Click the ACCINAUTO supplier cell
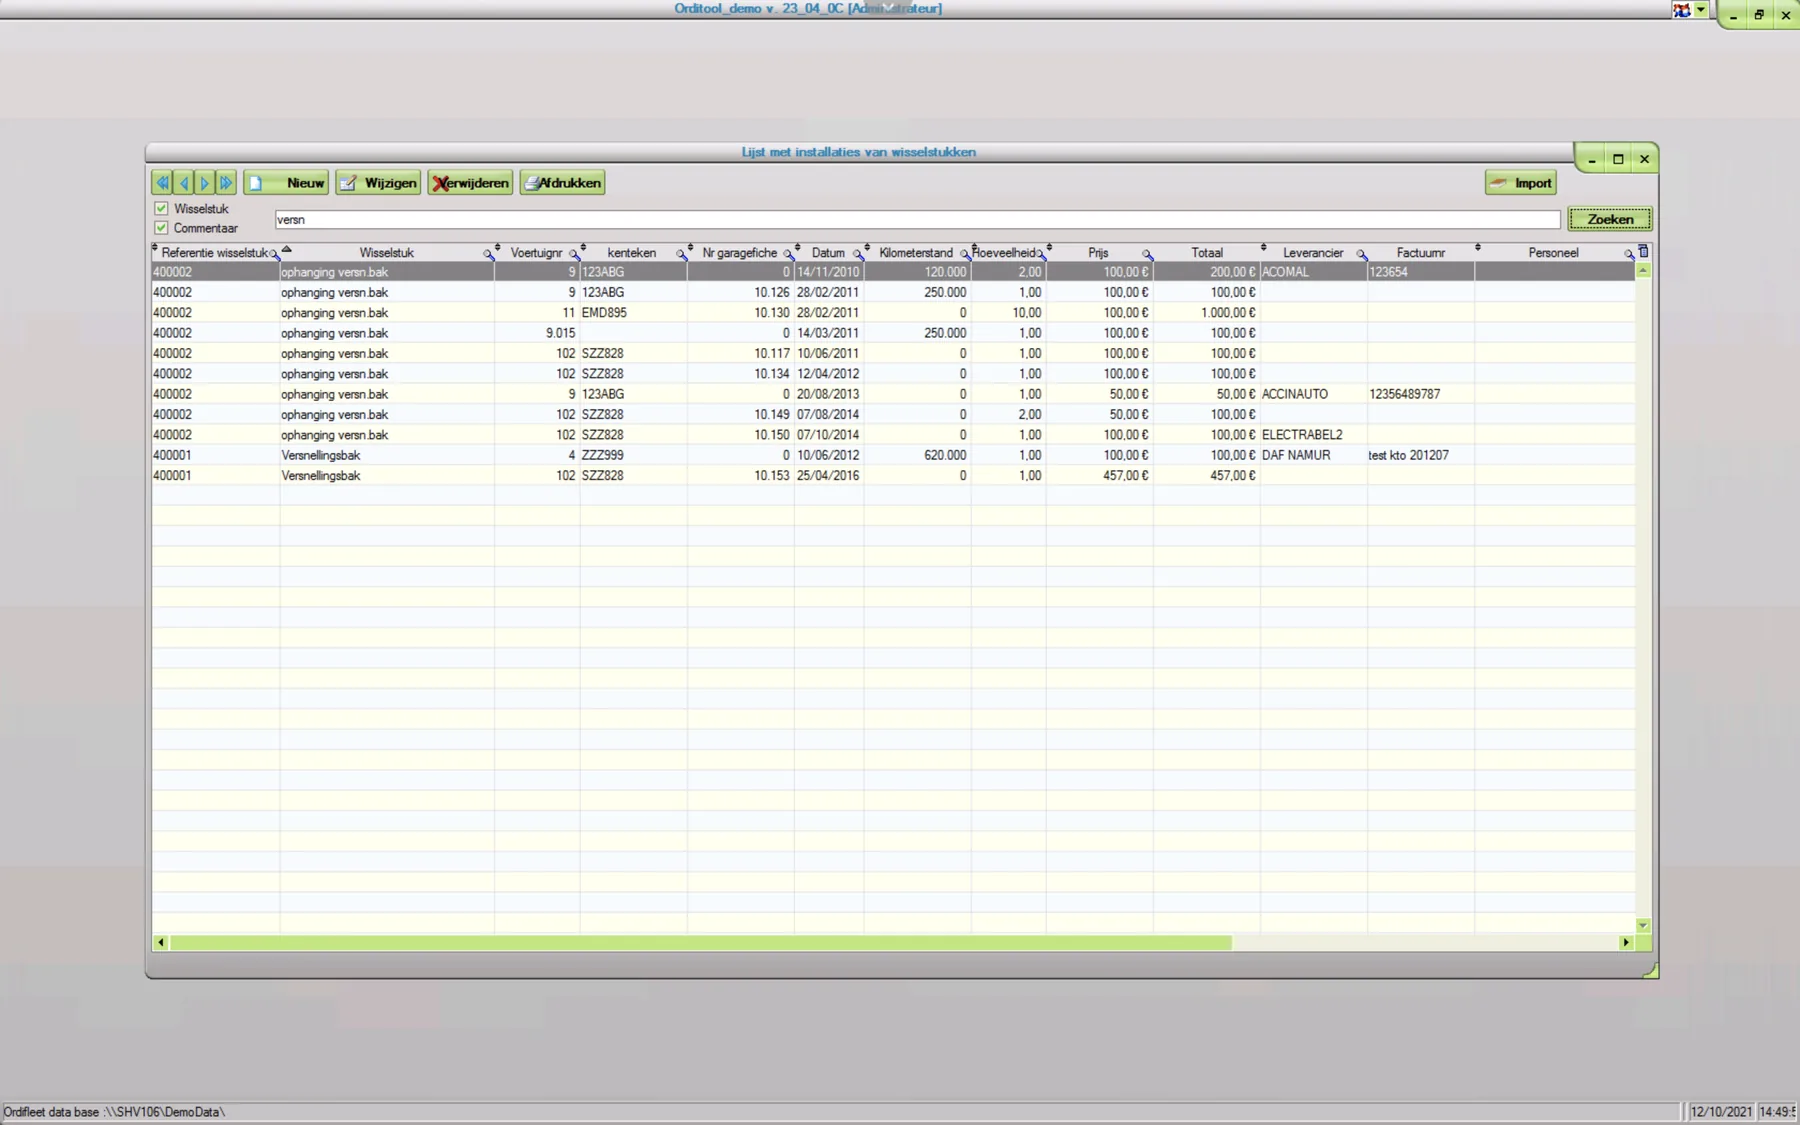Viewport: 1800px width, 1125px height. [x=1313, y=394]
